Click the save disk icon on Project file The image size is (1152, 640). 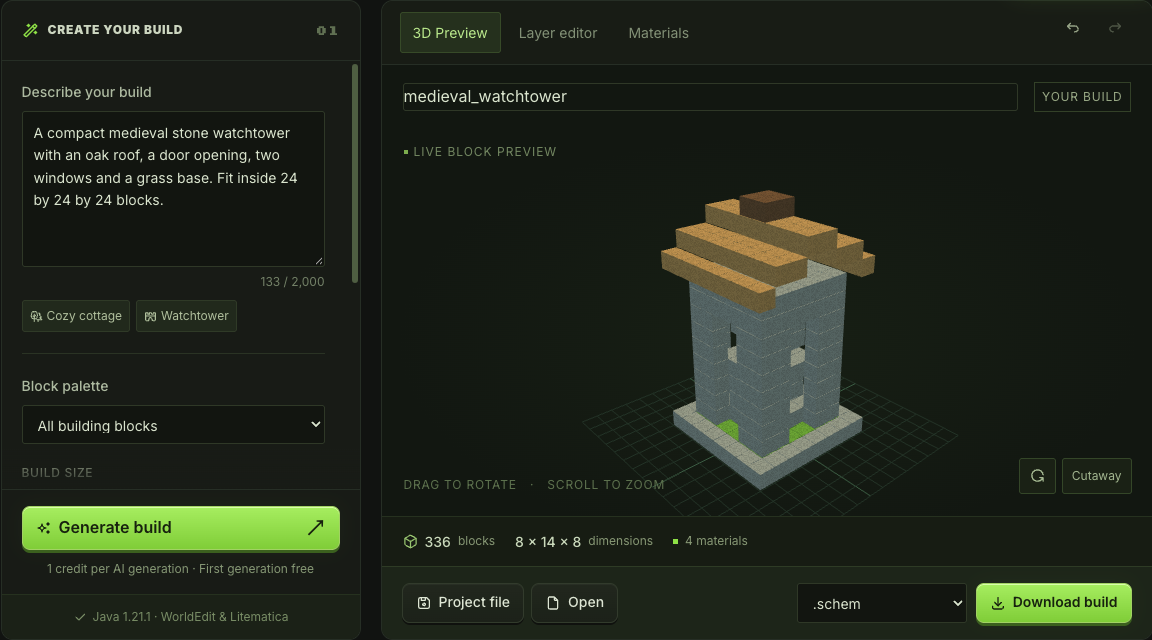pos(424,603)
